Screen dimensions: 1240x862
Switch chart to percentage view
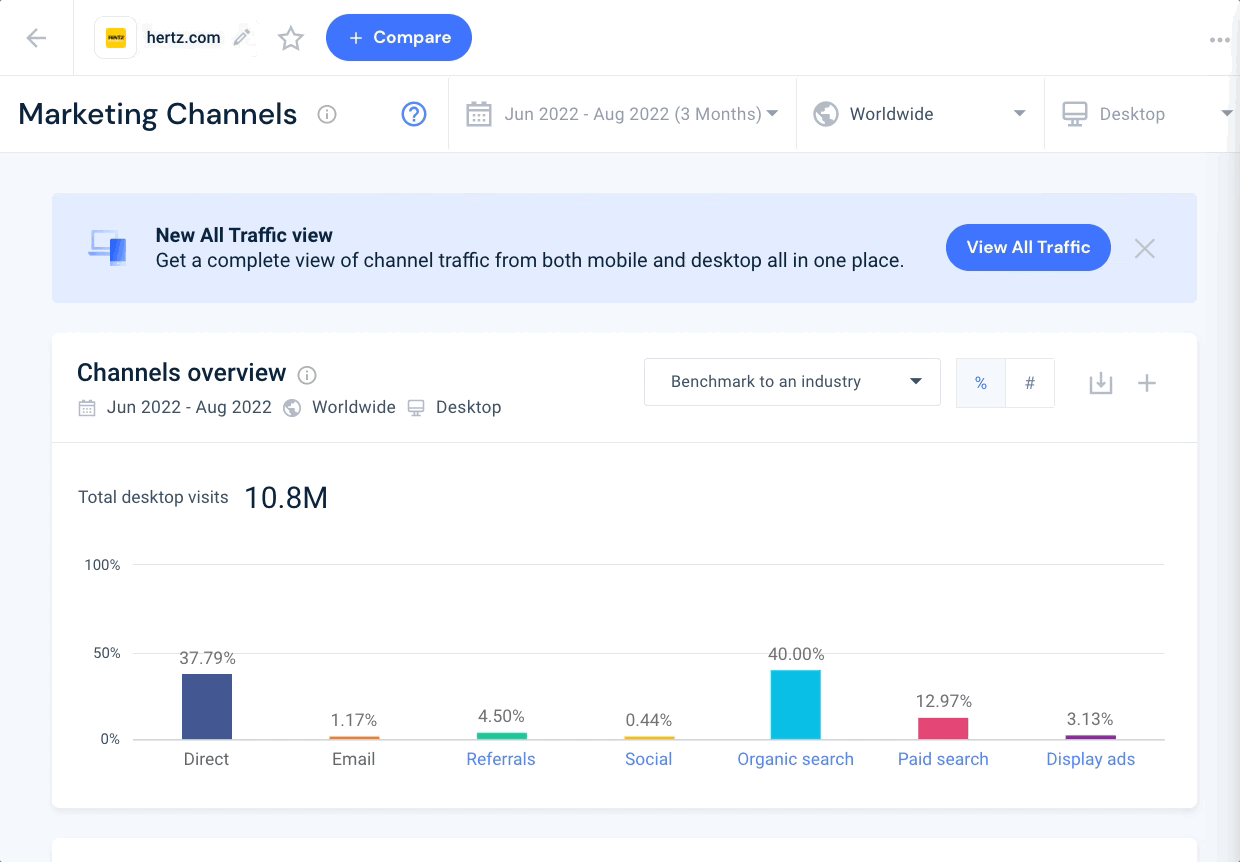(981, 383)
